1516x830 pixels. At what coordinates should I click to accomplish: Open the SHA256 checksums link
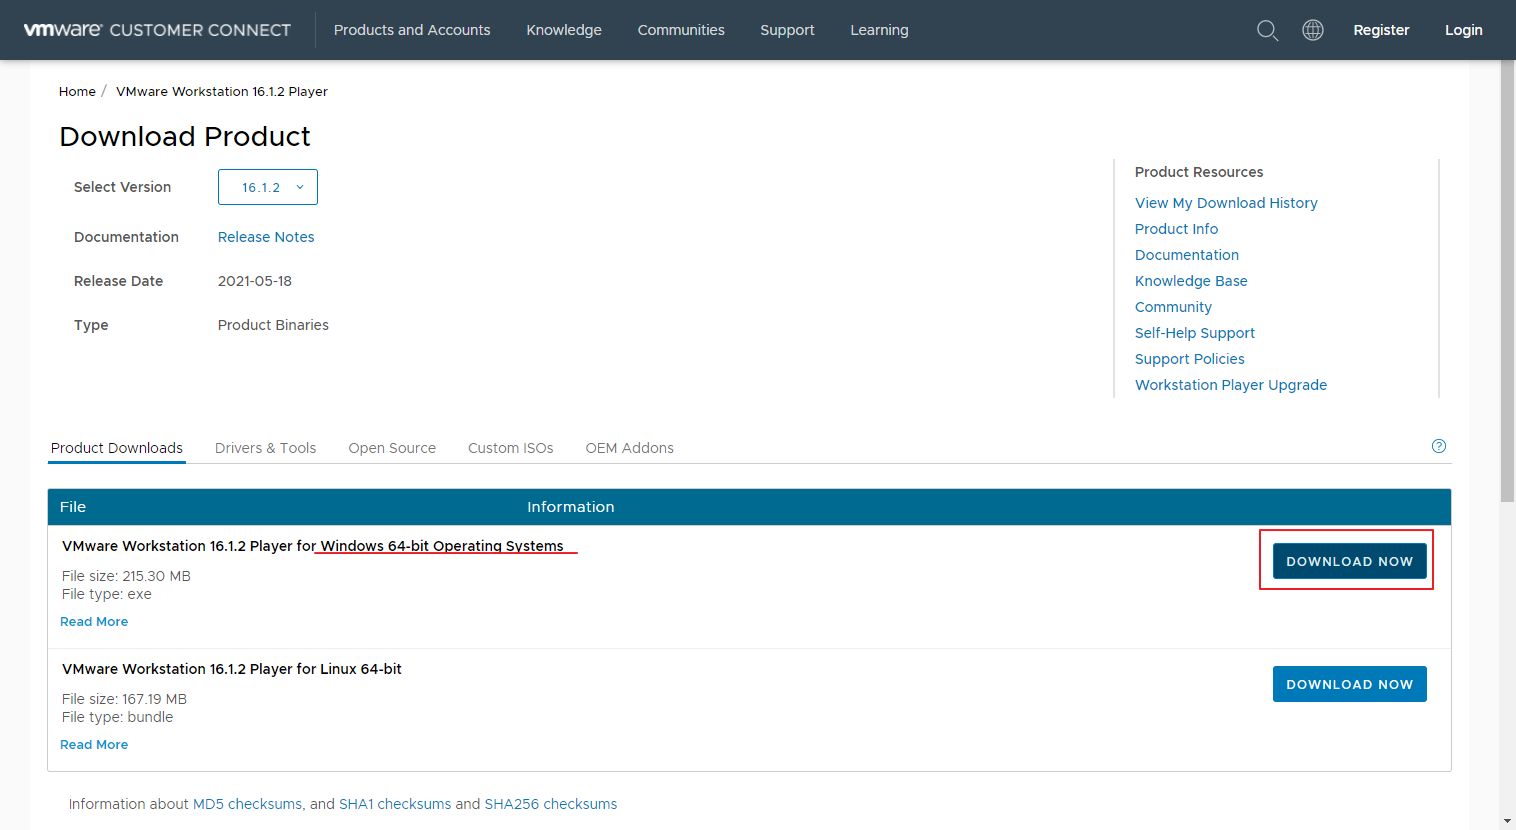(551, 804)
